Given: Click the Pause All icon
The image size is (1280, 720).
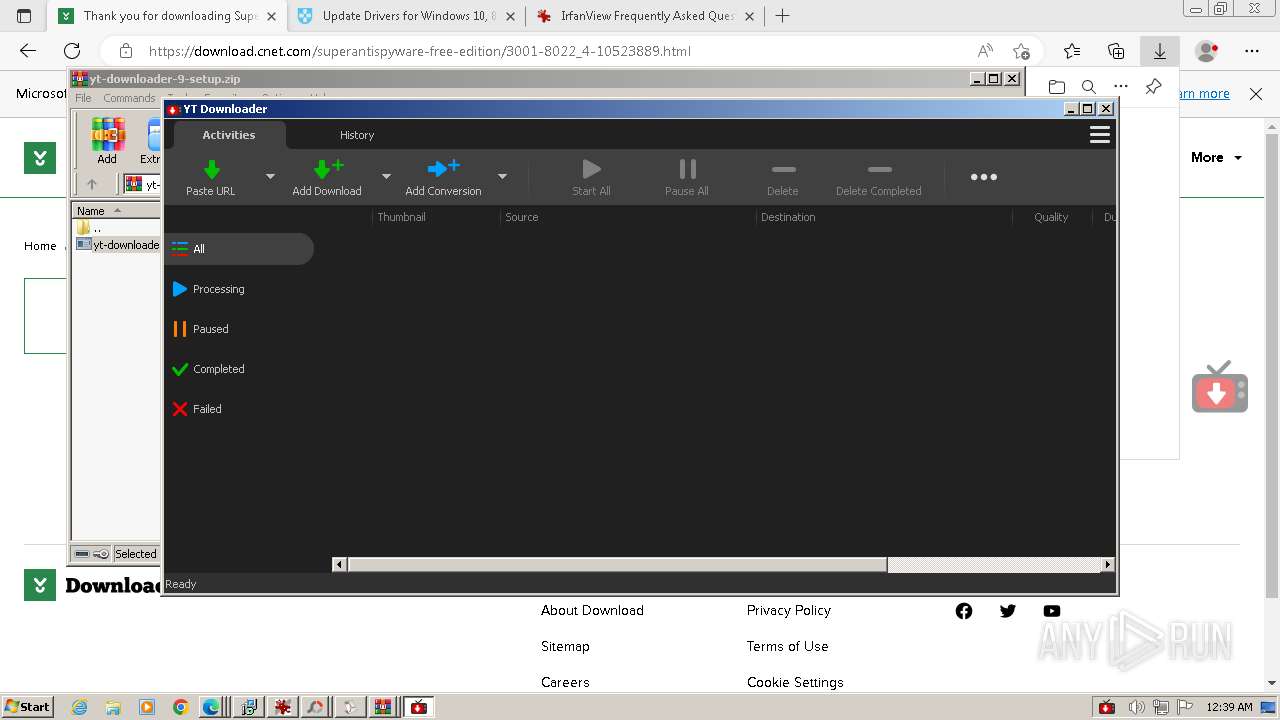Looking at the screenshot, I should click(687, 169).
